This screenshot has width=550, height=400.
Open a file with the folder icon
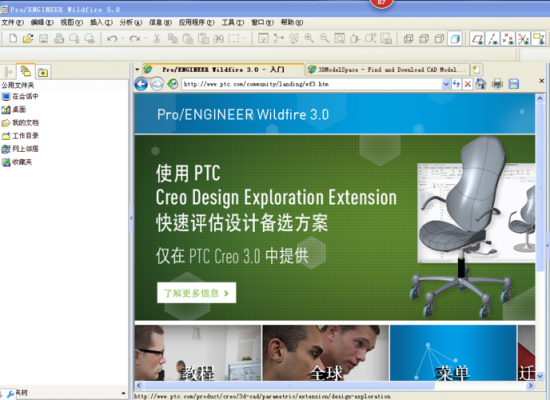pyautogui.click(x=28, y=38)
